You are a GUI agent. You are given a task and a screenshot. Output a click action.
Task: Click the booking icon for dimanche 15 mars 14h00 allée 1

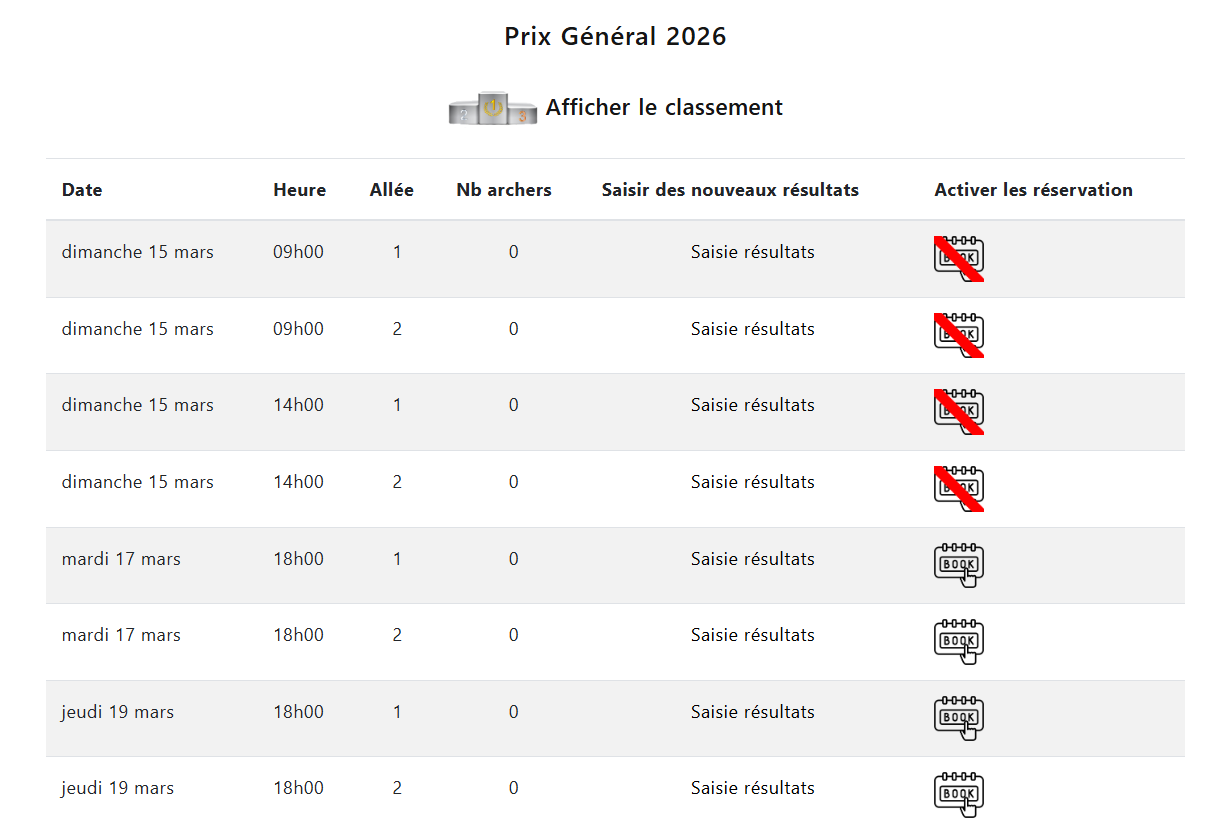(957, 411)
